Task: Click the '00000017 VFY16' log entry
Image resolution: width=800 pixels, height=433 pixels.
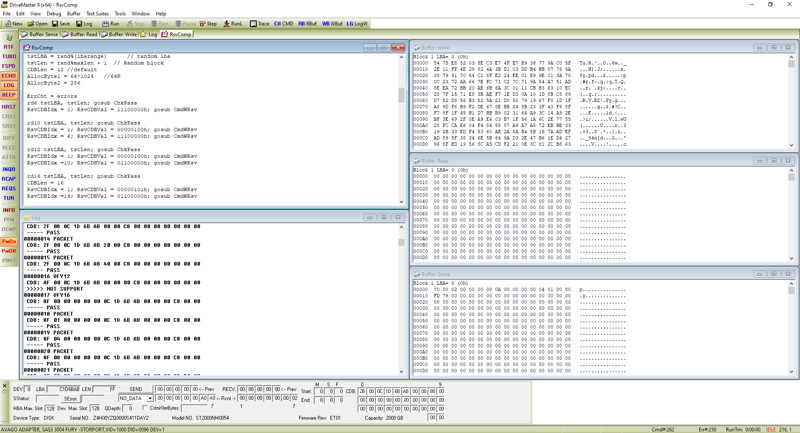Action: [47, 295]
